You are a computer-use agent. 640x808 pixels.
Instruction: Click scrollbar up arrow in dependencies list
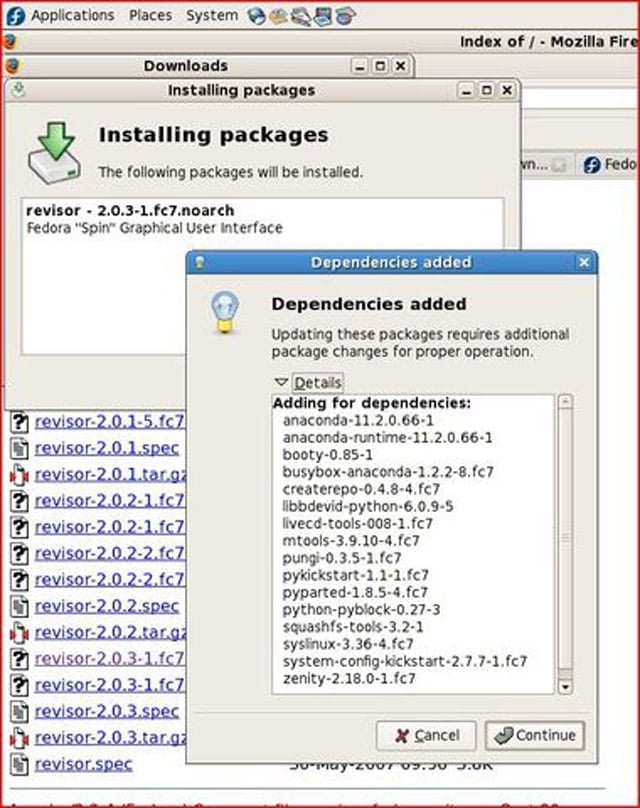tap(566, 402)
